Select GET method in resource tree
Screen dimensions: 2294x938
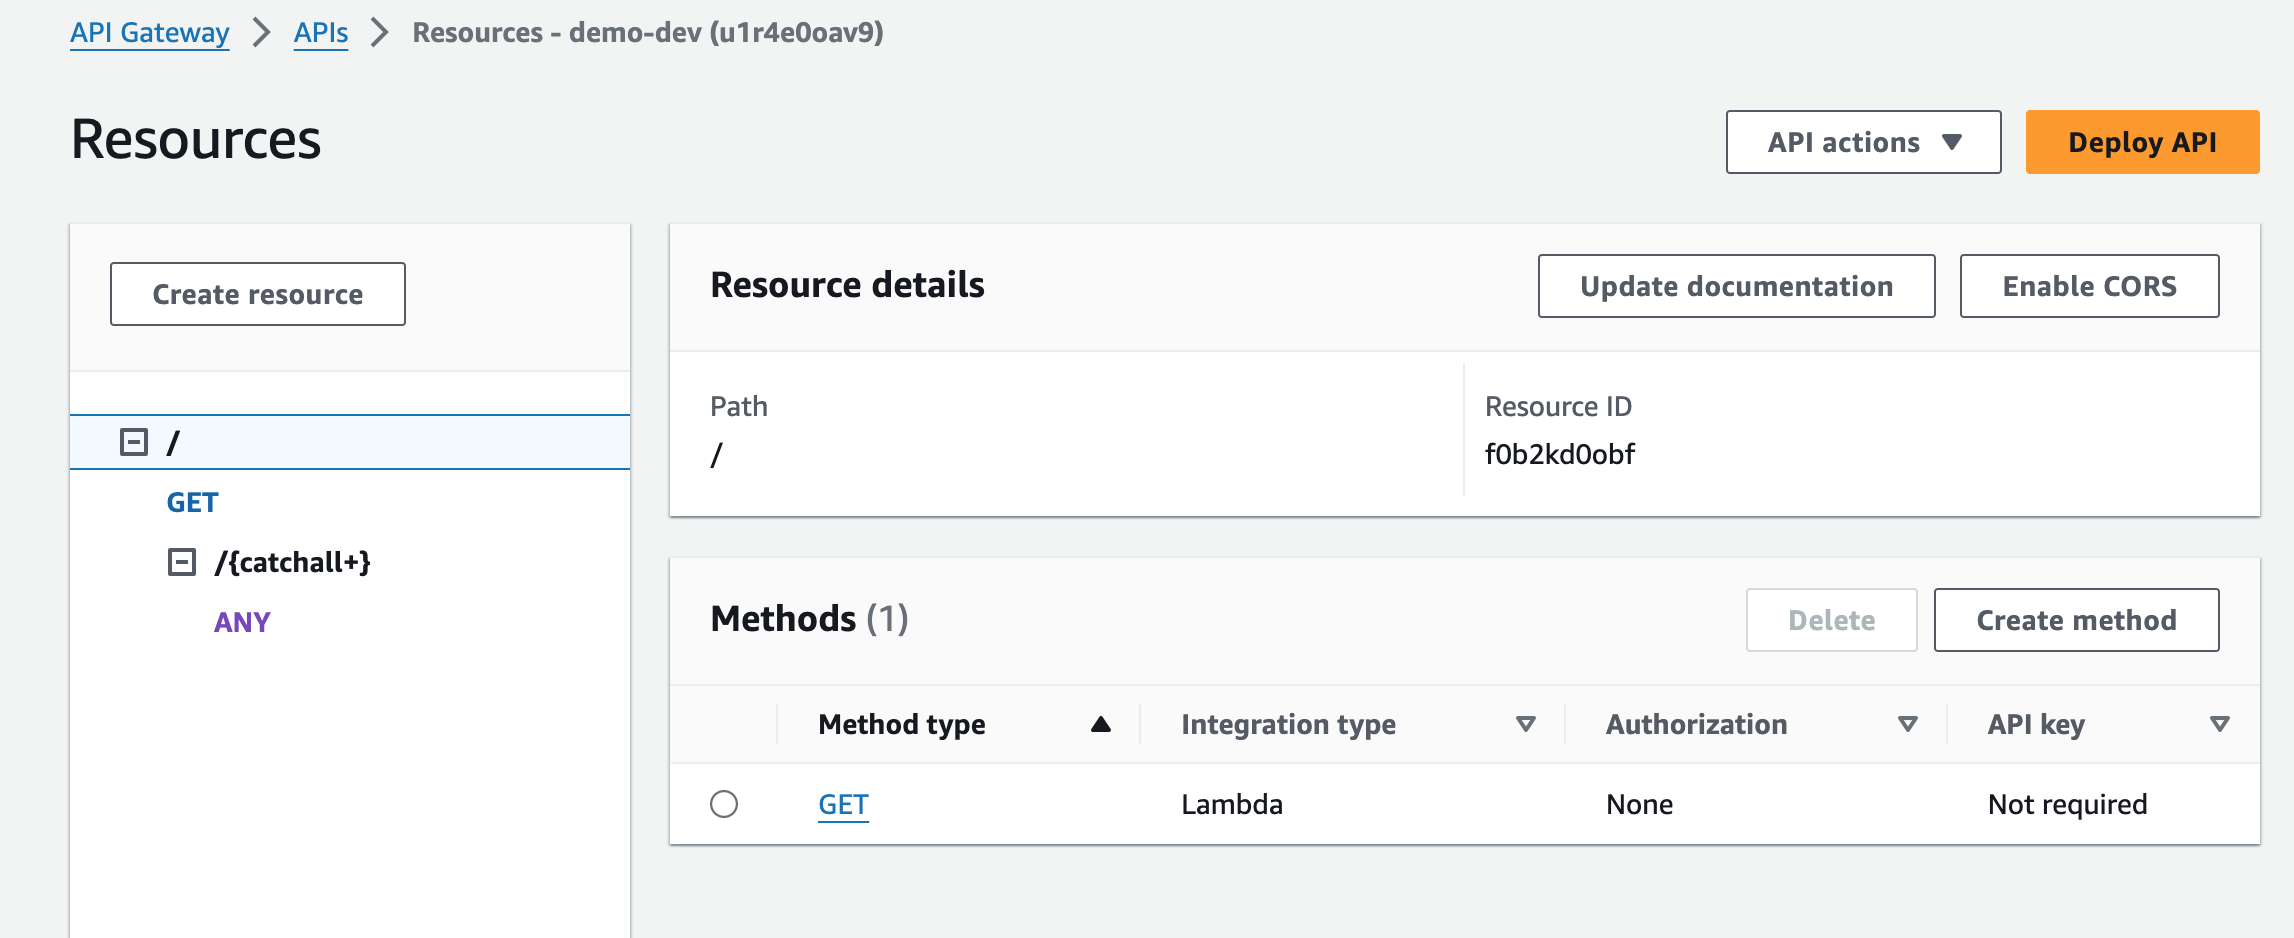pos(192,502)
